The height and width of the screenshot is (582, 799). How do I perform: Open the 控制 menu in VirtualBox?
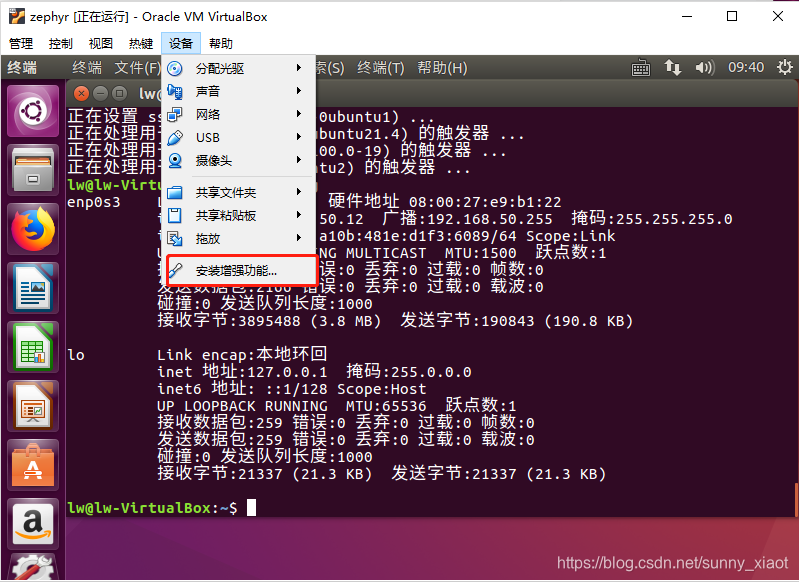[61, 43]
